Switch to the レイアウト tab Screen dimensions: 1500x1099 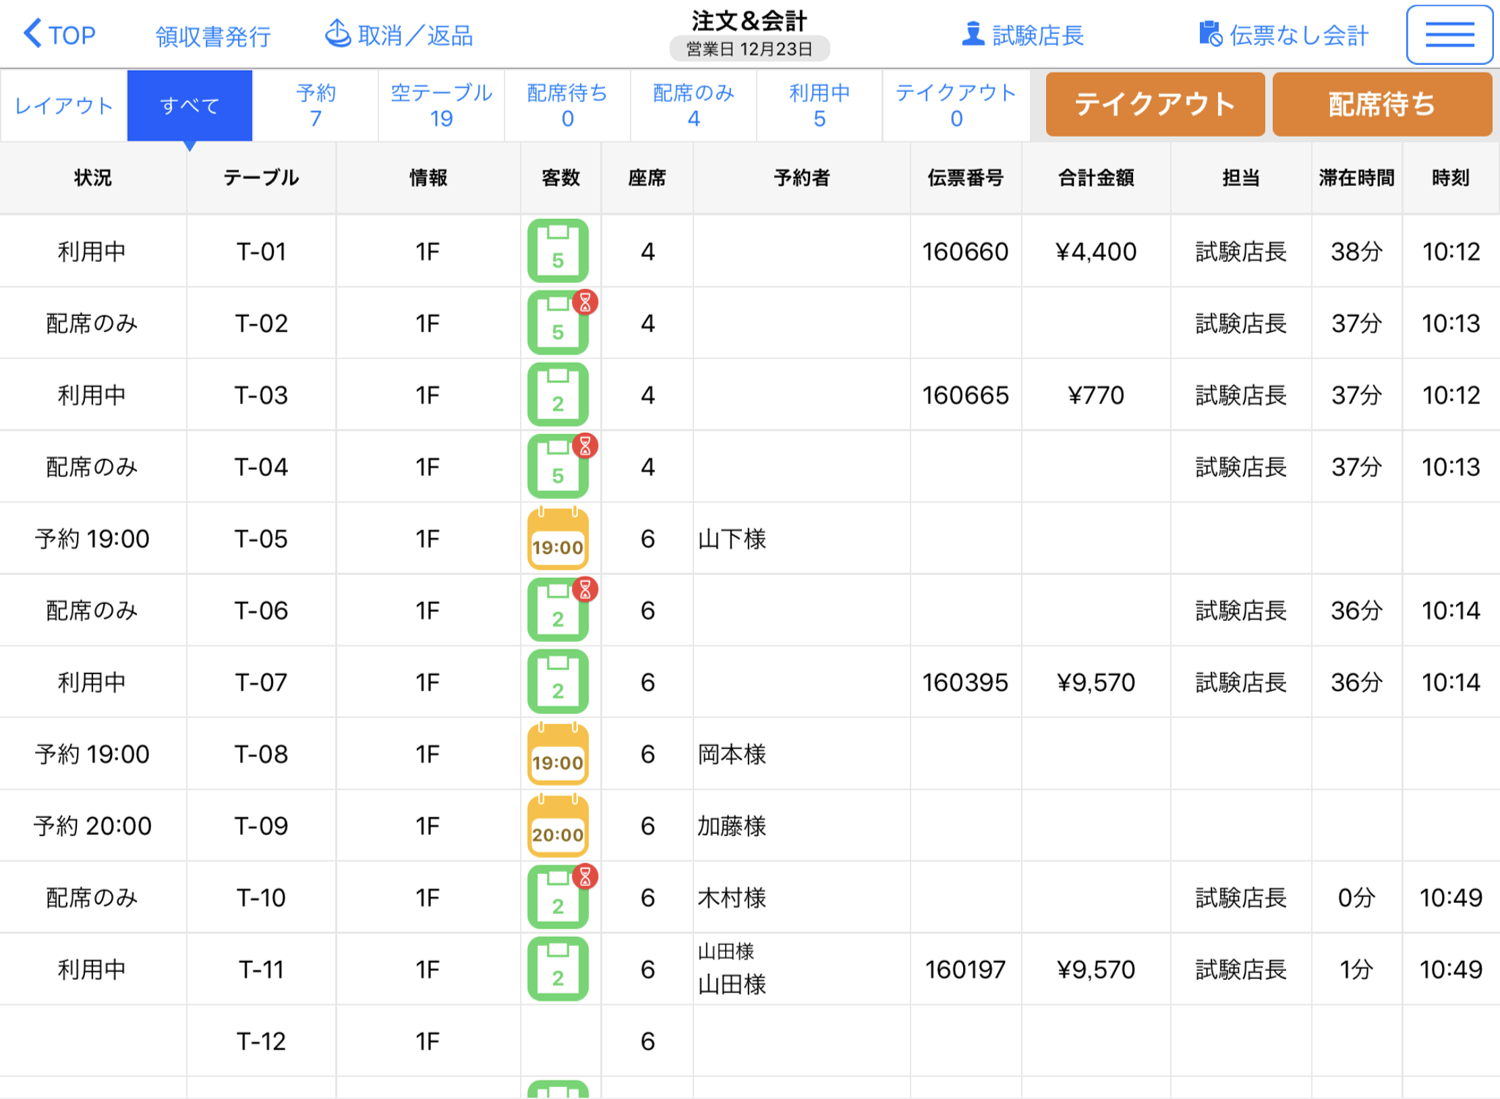click(64, 106)
